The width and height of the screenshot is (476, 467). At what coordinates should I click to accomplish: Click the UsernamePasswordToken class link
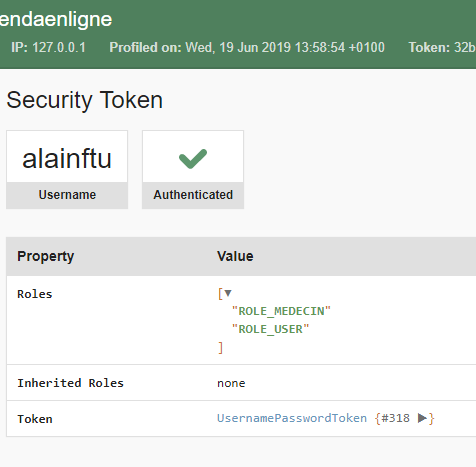click(x=292, y=418)
